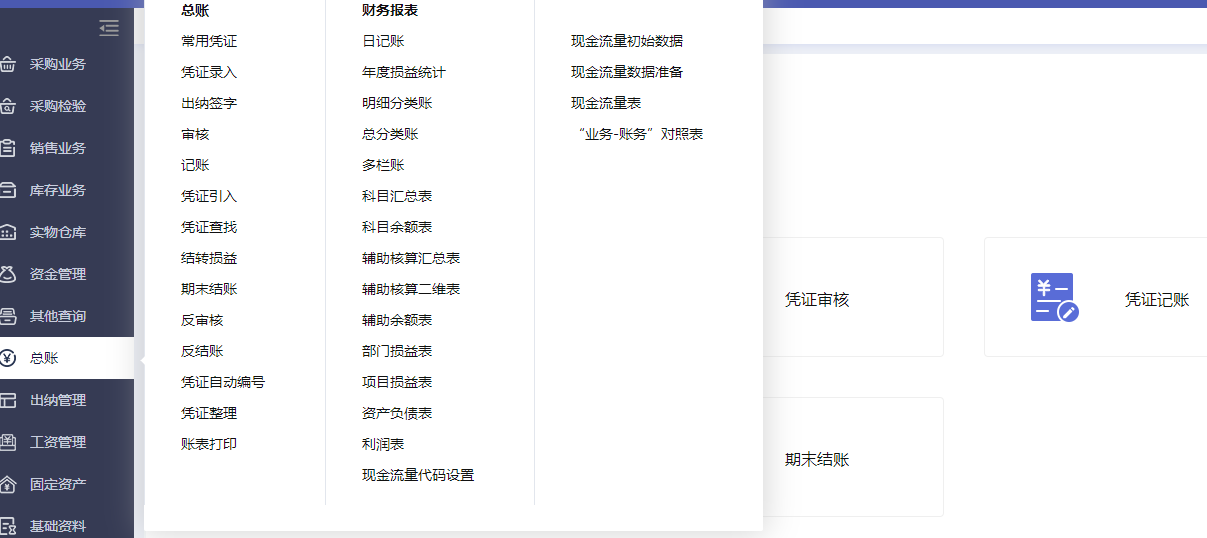Screen dimensions: 1207x538
Task: Click the 基础资料 sidebar icon
Action: tap(7, 526)
